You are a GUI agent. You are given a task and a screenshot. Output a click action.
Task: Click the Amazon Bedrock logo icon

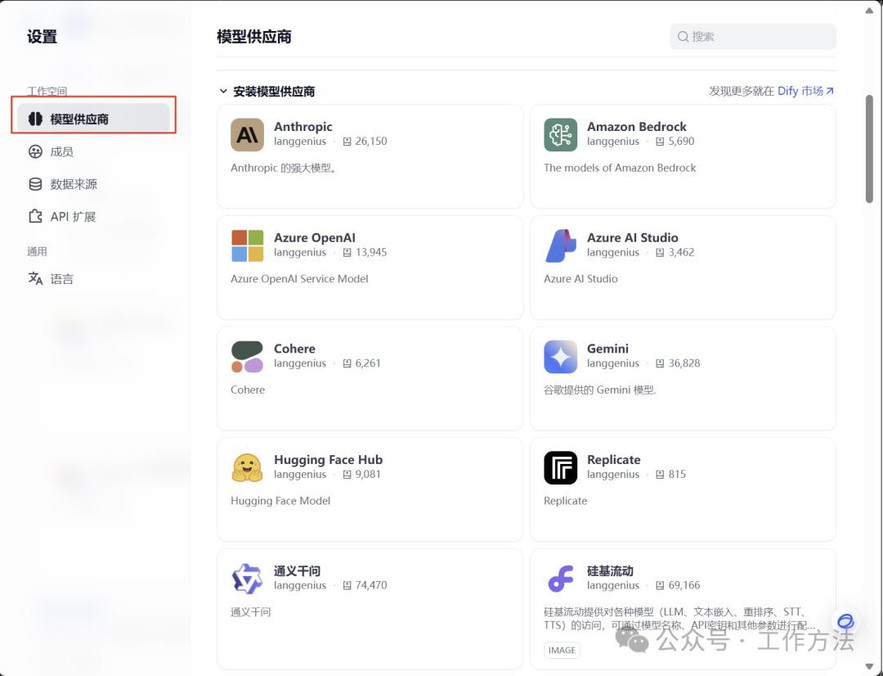point(560,135)
